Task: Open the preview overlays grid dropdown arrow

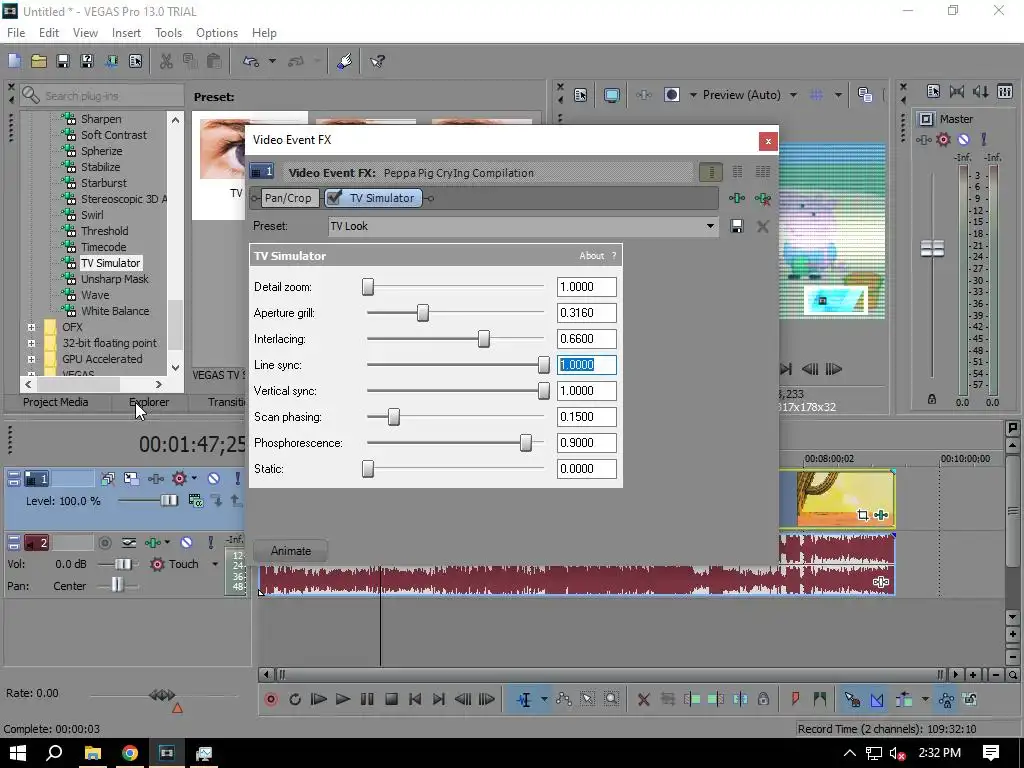Action: point(838,95)
